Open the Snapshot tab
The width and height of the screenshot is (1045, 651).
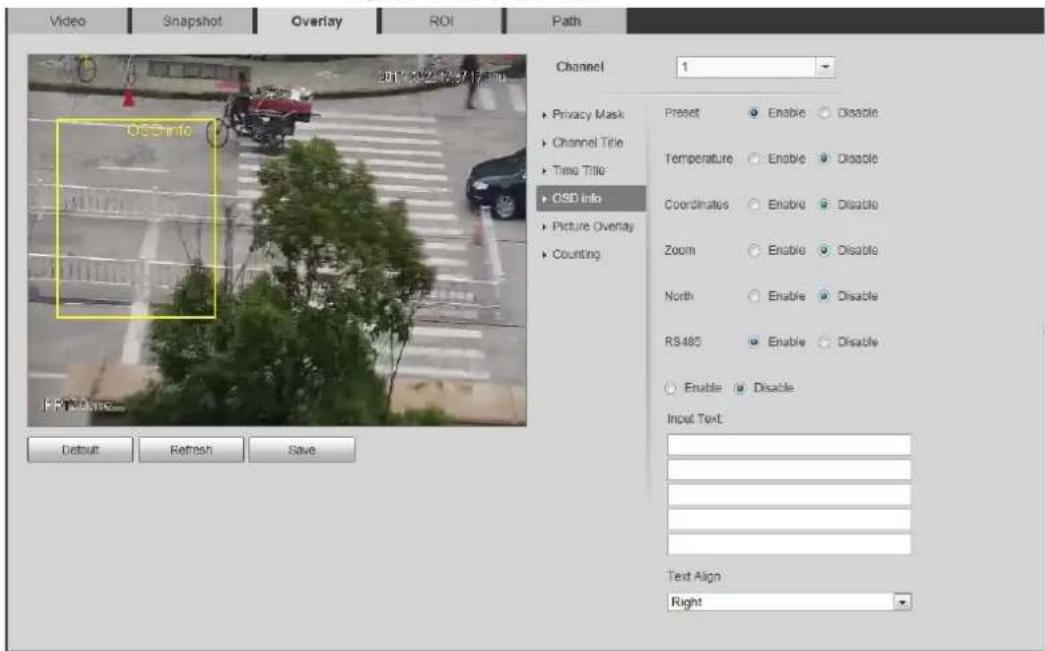192,21
